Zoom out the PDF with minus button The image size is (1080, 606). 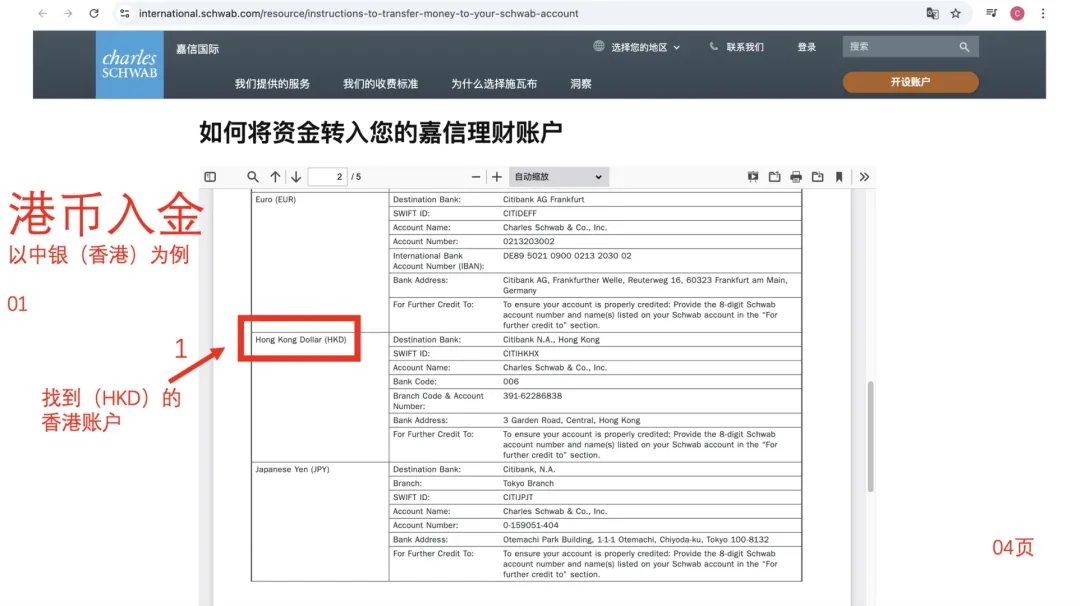(x=475, y=177)
